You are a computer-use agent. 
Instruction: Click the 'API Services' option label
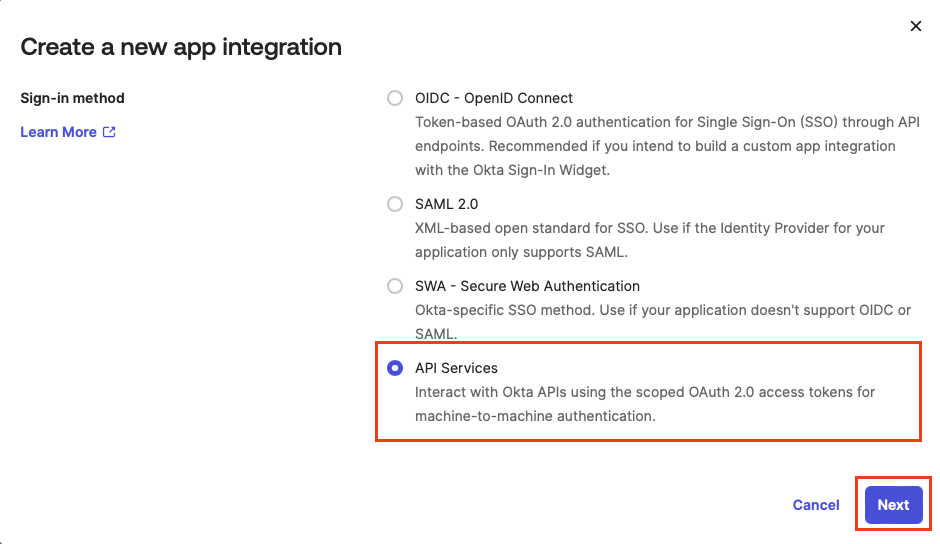tap(456, 368)
